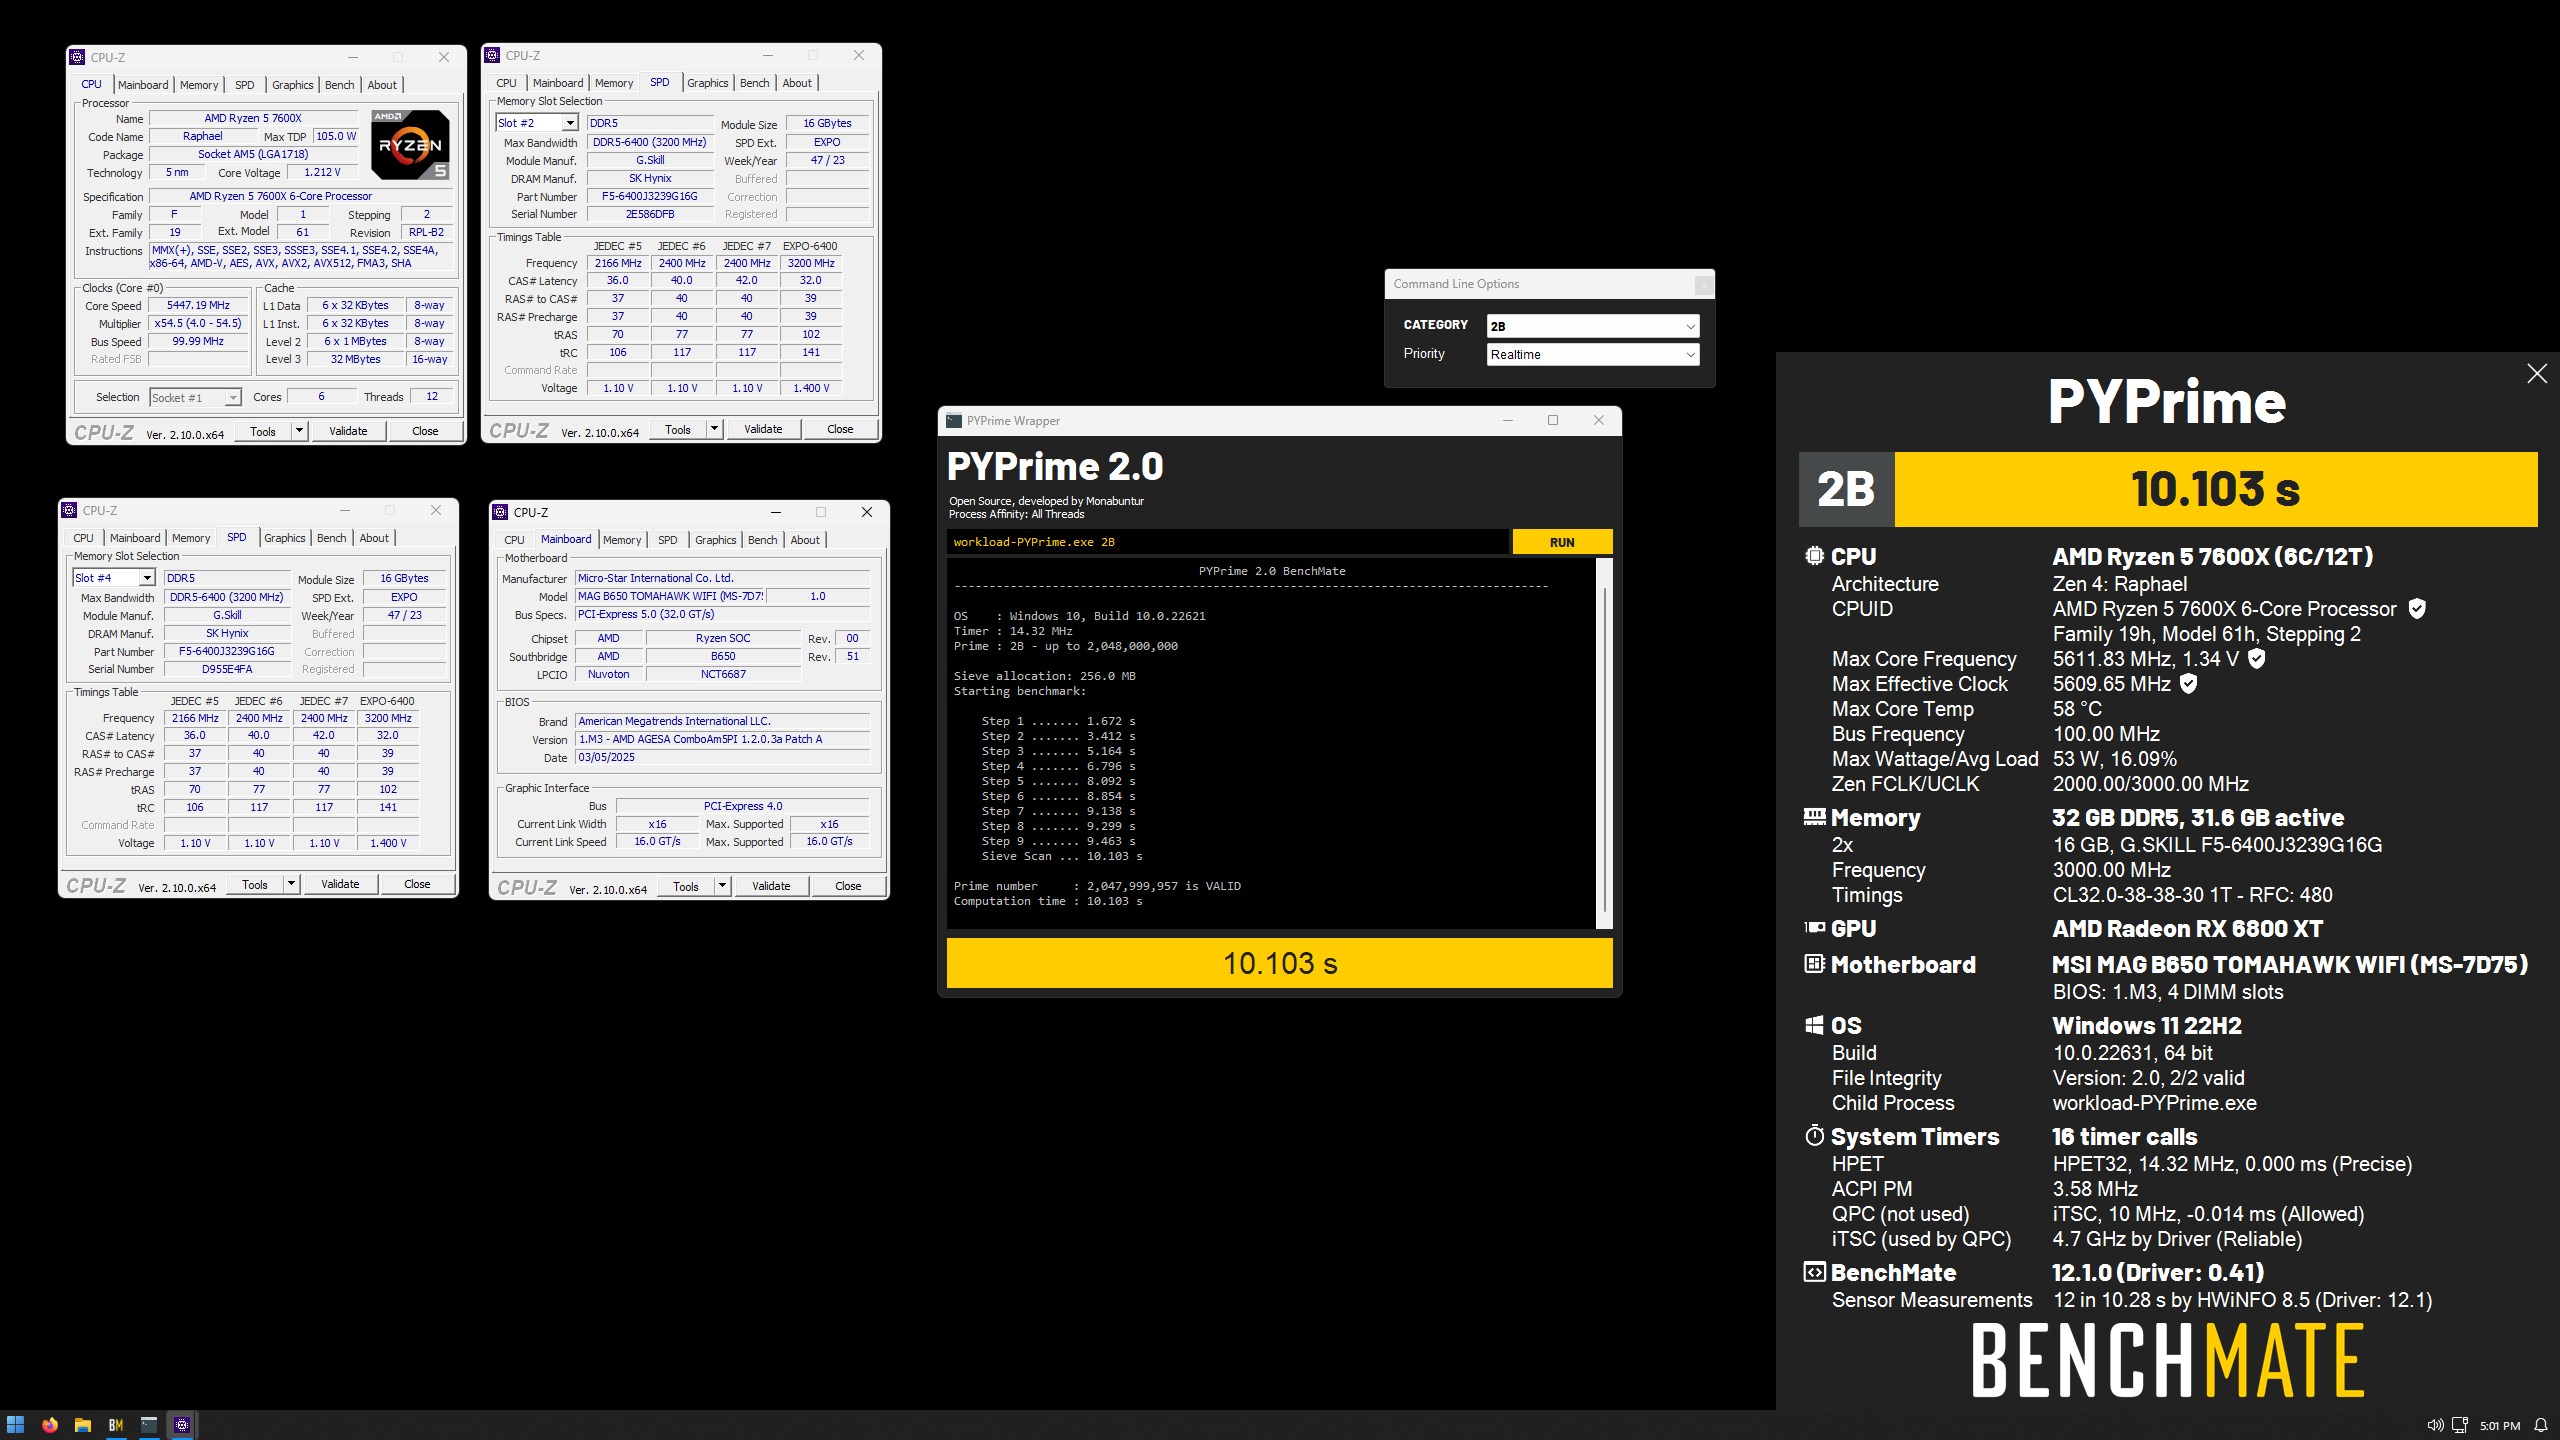The image size is (2560, 1440).
Task: Open Tools arrow in the Slot #4 window
Action: point(291,884)
